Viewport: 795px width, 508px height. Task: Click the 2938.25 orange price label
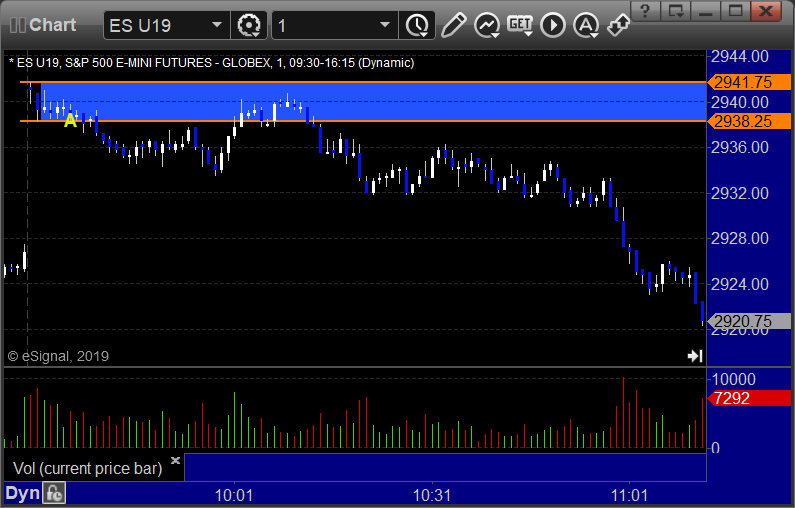pyautogui.click(x=749, y=121)
